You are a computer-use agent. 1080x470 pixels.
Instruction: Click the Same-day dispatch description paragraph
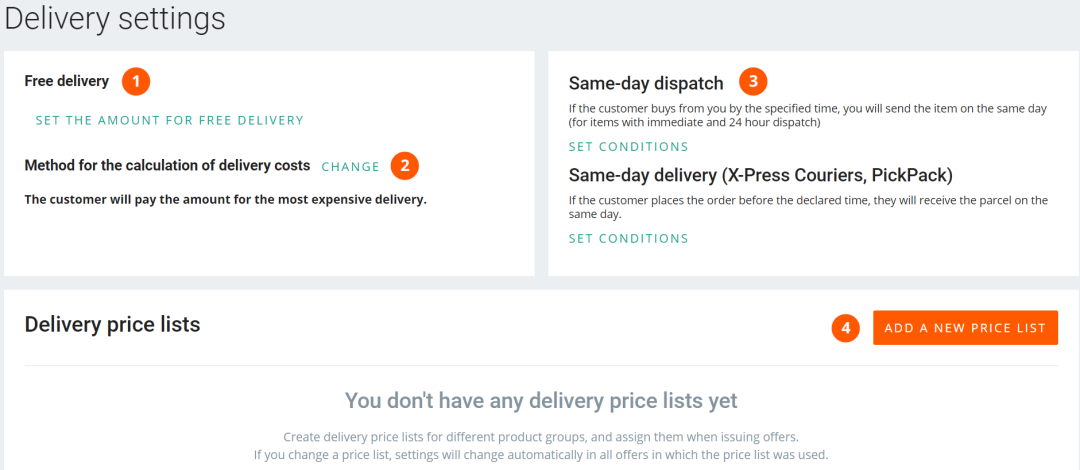807,115
